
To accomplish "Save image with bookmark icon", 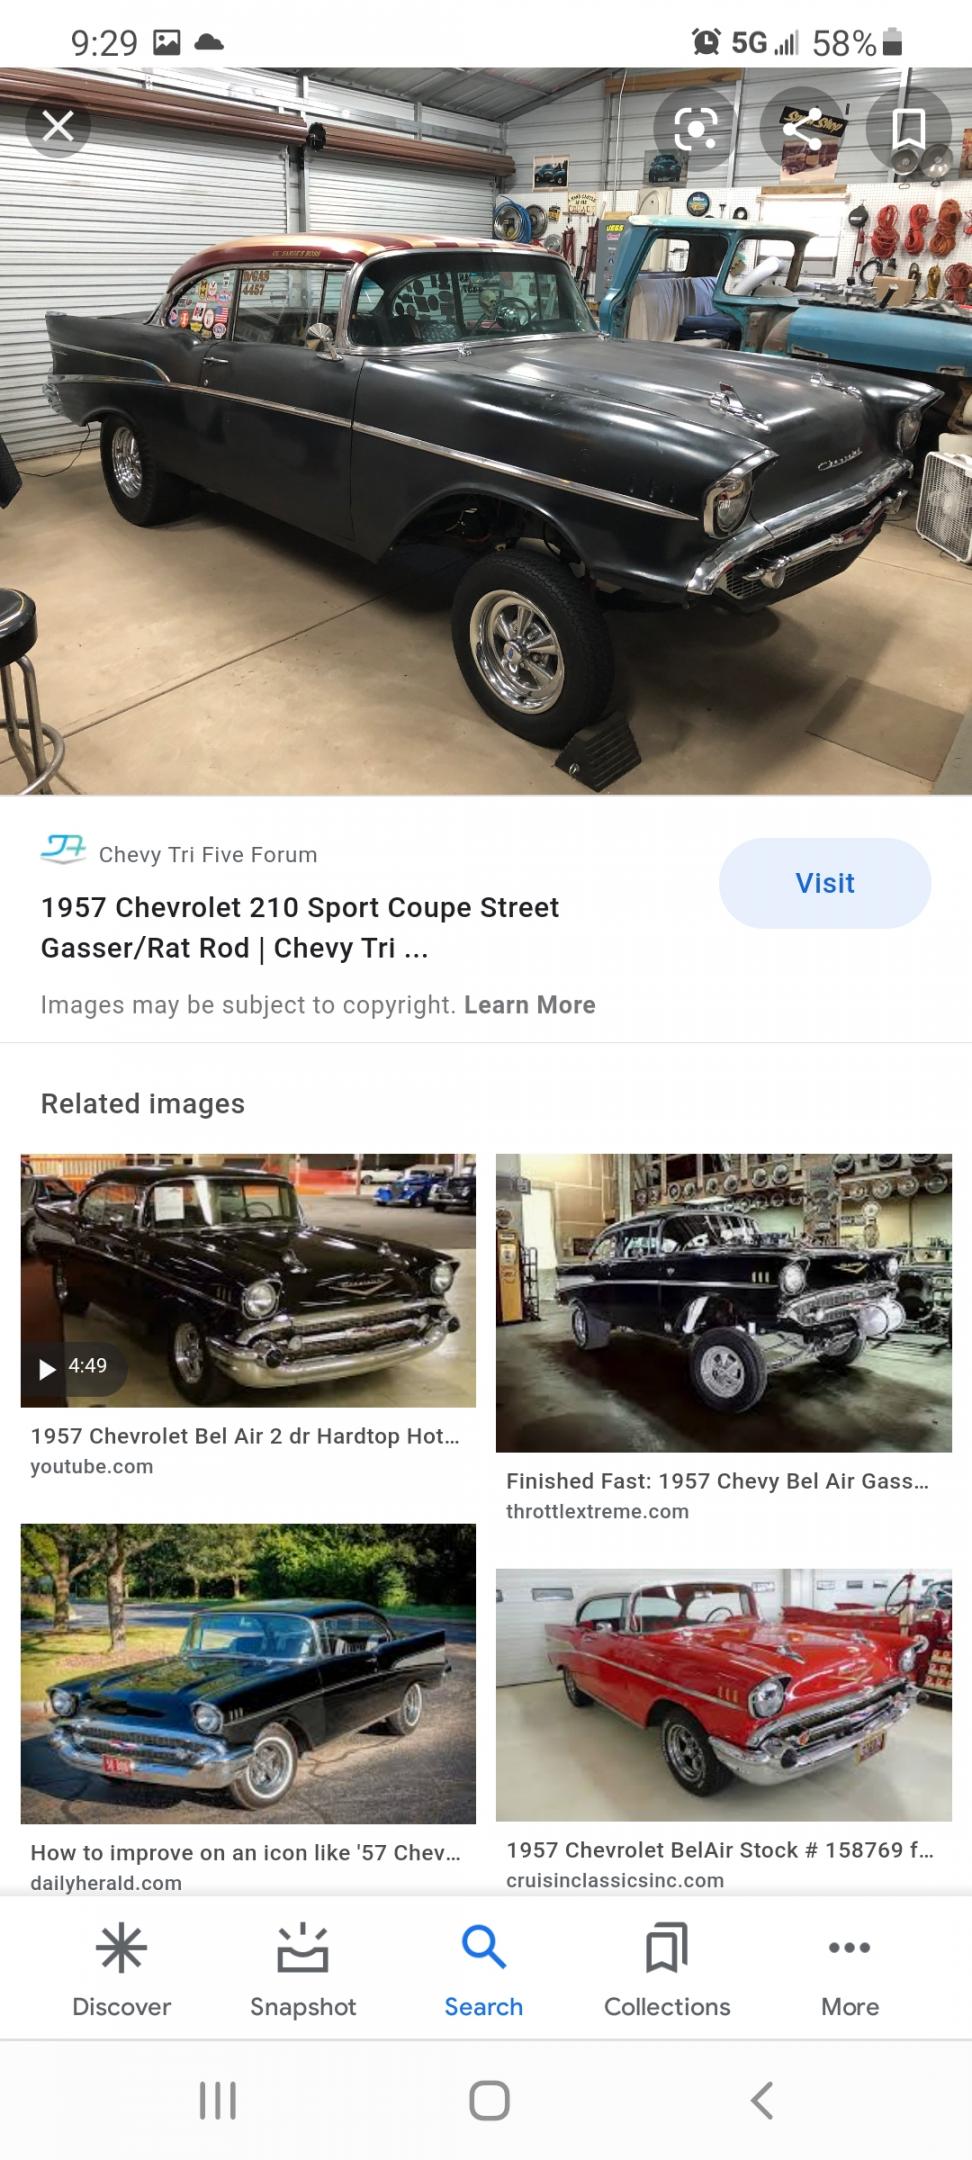I will pyautogui.click(x=908, y=128).
